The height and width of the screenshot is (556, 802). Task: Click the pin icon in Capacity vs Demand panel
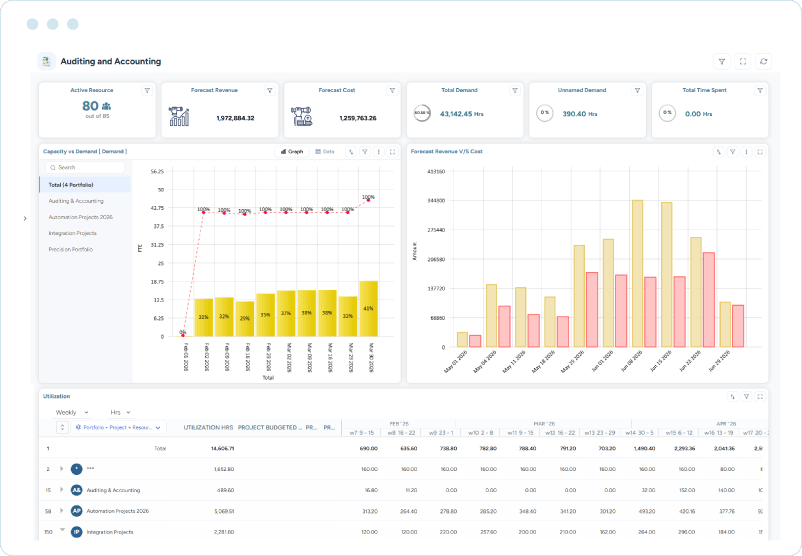(351, 152)
